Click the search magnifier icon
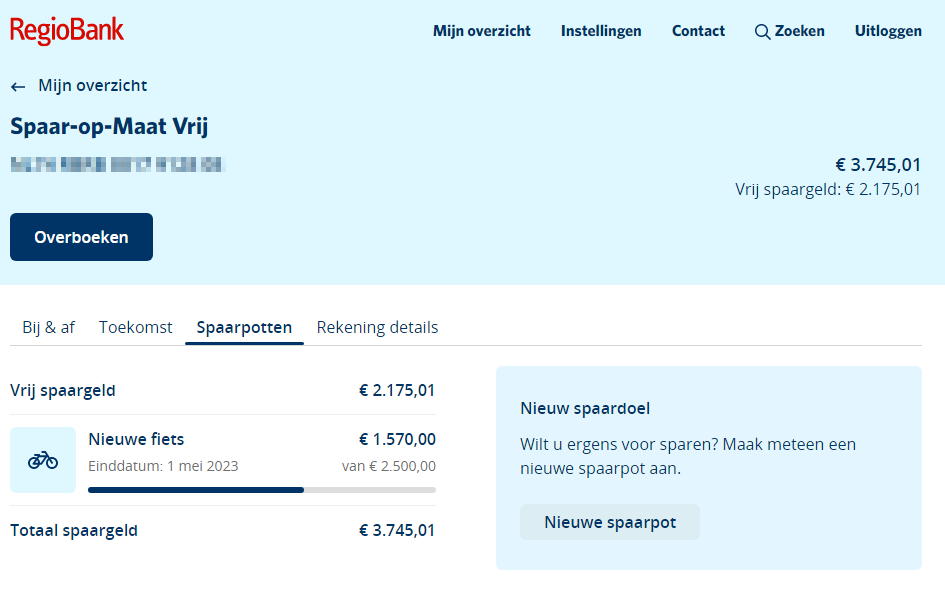The image size is (945, 613). 762,32
